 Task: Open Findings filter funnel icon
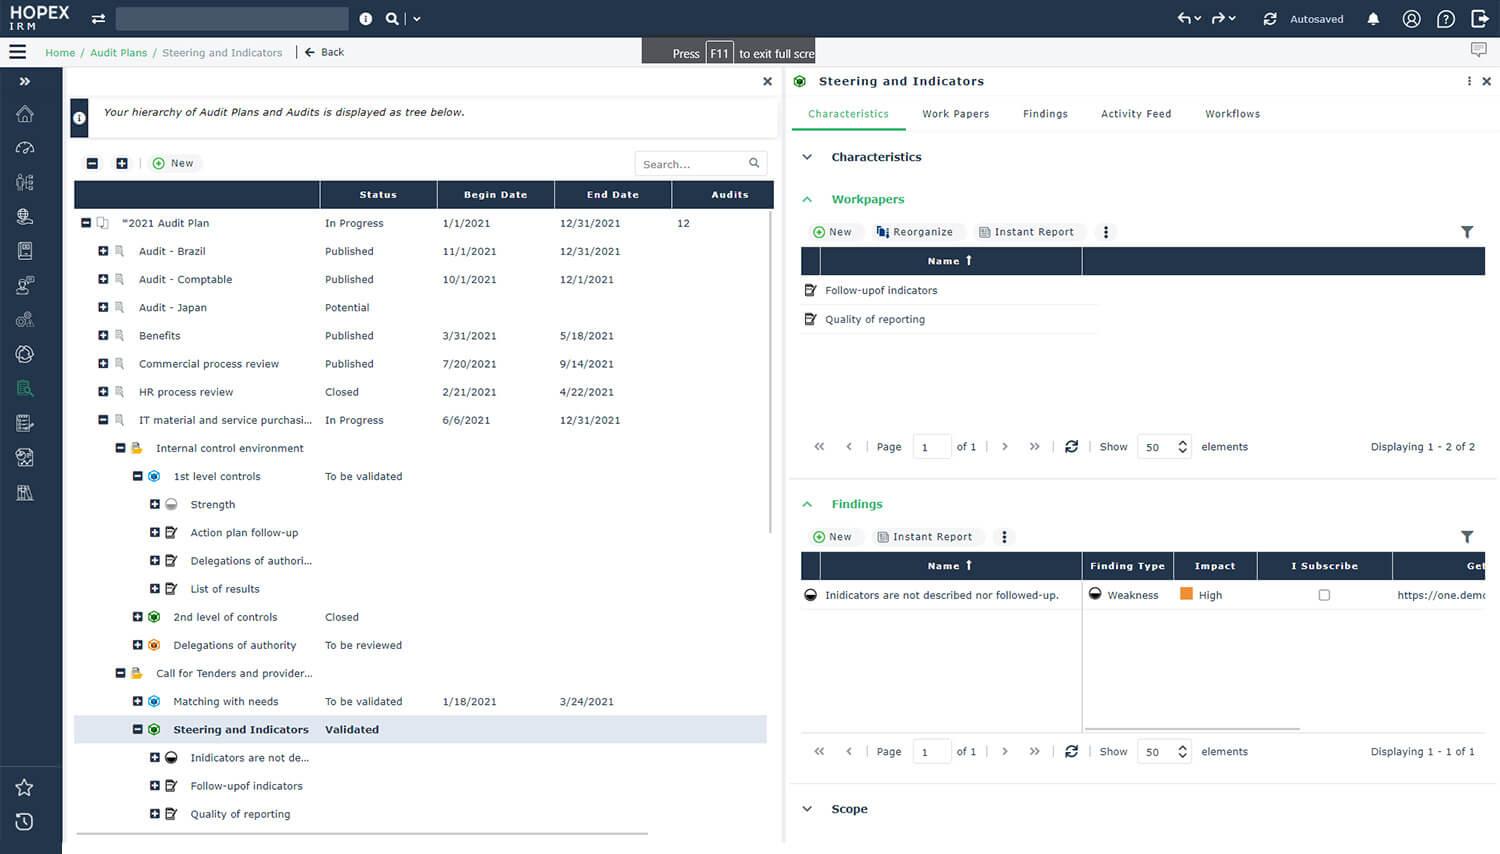coord(1467,537)
